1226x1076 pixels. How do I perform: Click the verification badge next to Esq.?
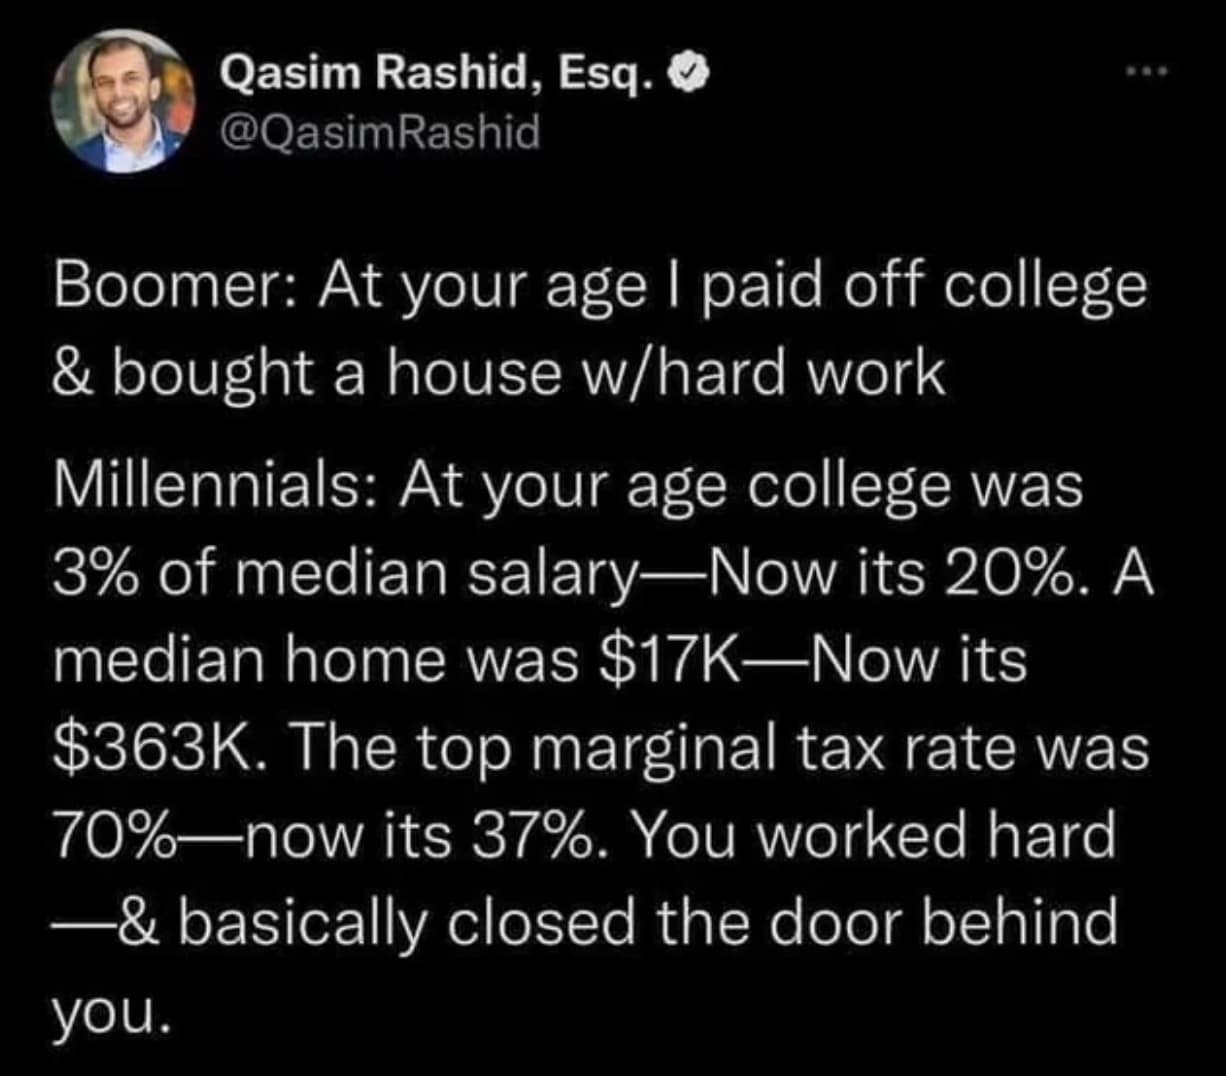pos(688,72)
